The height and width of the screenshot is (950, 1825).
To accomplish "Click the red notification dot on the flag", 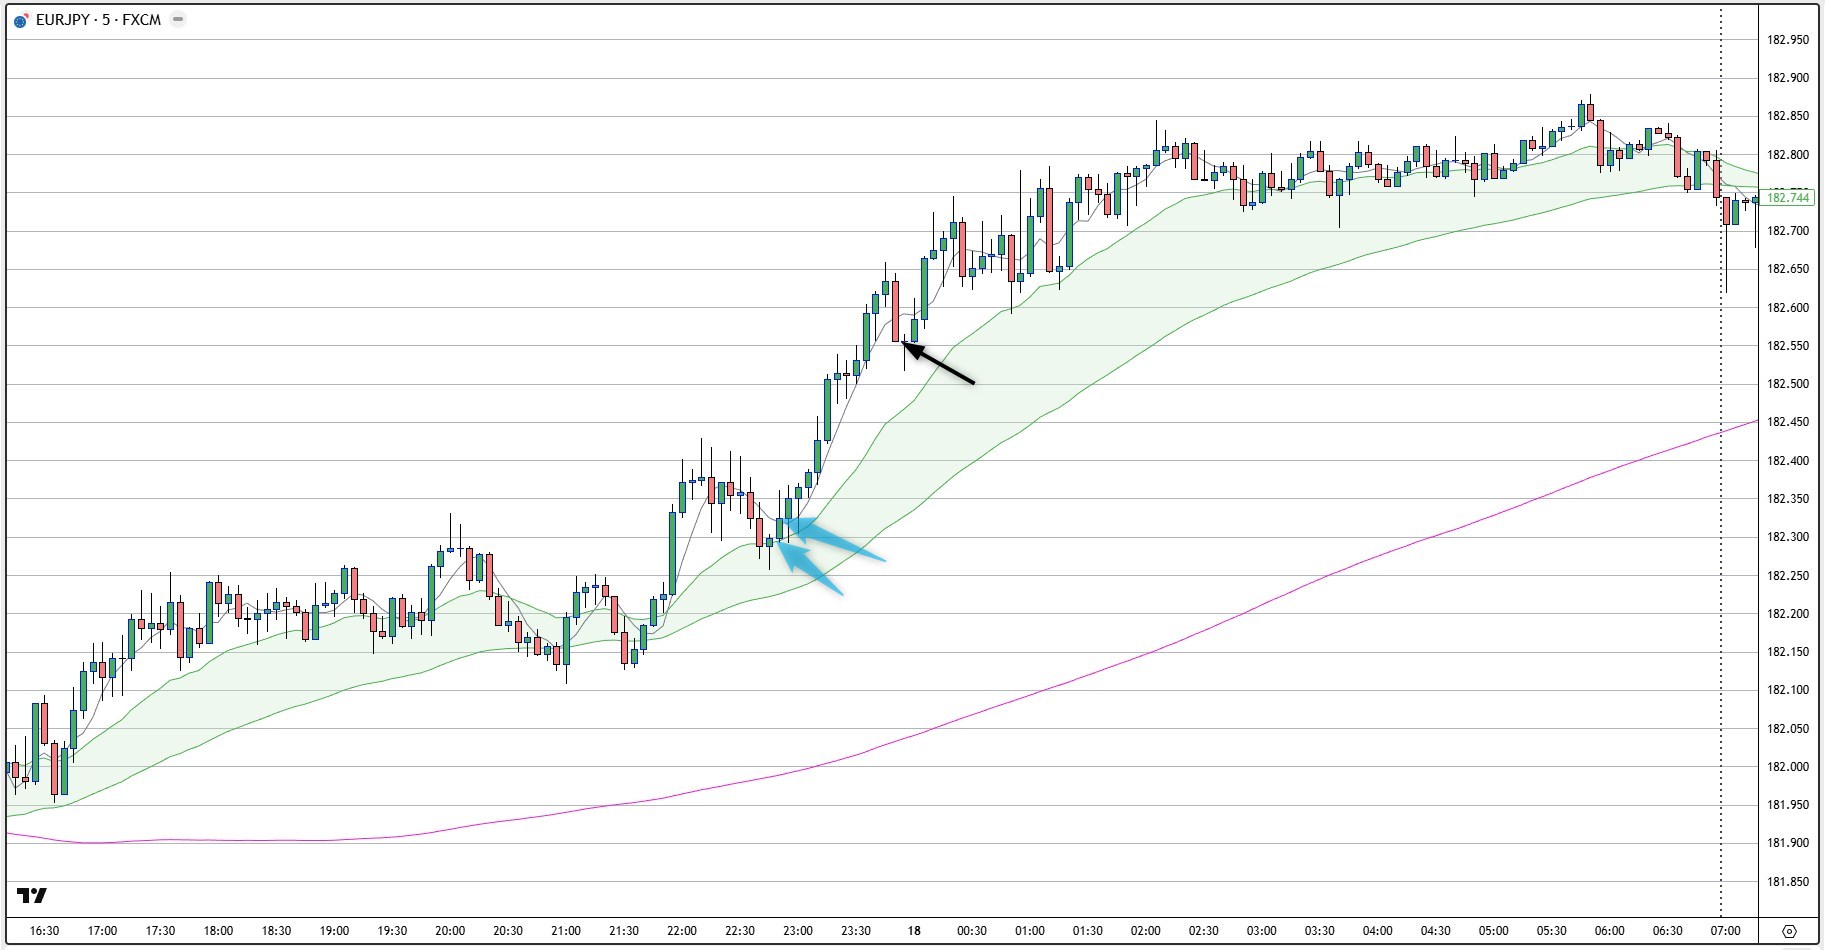I will click(27, 13).
